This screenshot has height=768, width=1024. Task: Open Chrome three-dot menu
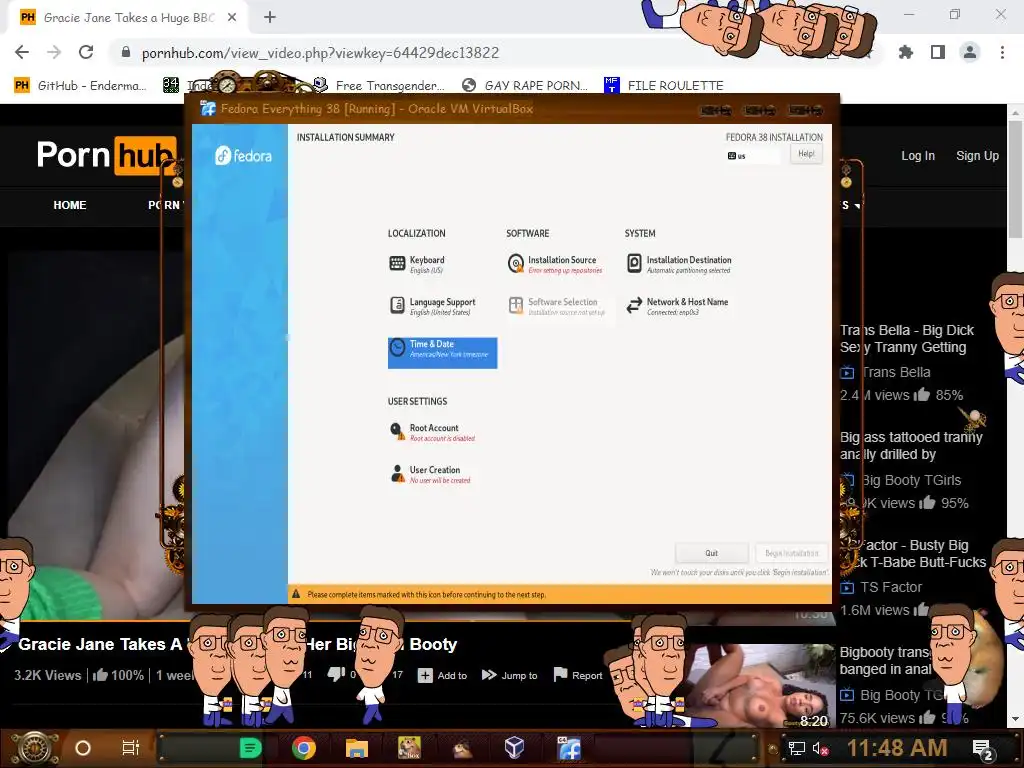click(1002, 52)
